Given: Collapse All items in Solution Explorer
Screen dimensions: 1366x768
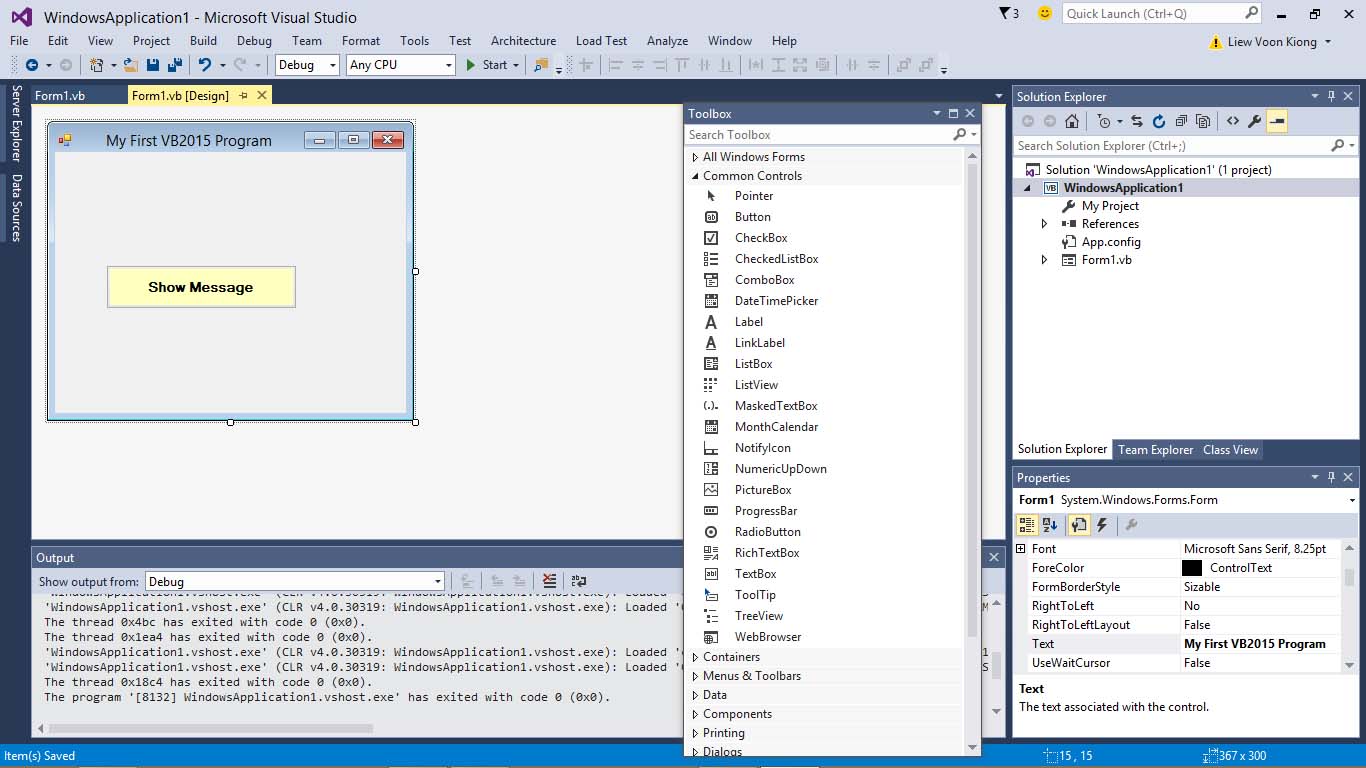Looking at the screenshot, I should 1182,121.
